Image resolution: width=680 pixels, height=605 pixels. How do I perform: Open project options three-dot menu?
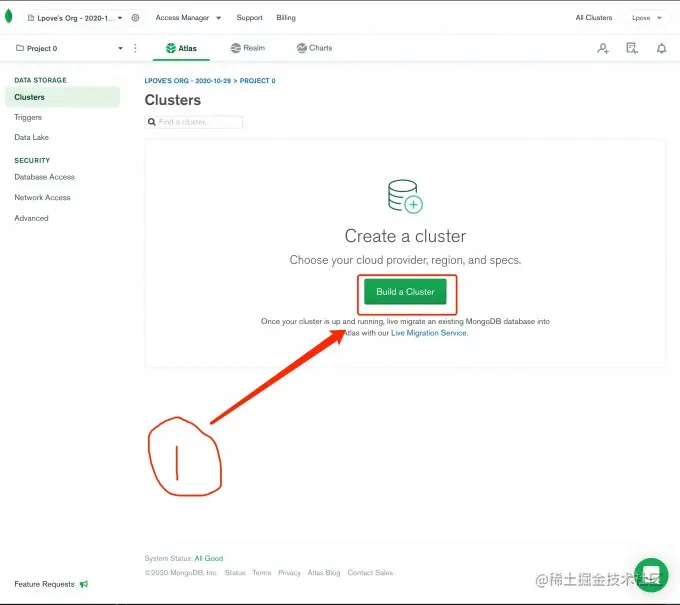coord(135,48)
